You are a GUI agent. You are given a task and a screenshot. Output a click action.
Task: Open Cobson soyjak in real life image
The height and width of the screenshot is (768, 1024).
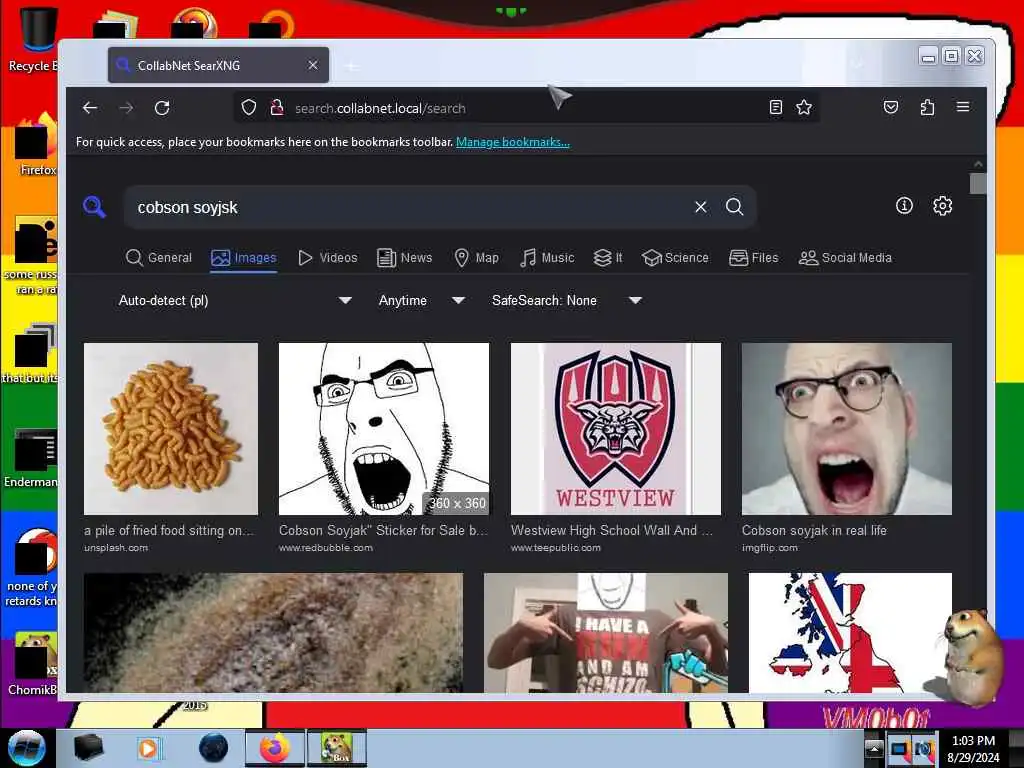pos(847,429)
